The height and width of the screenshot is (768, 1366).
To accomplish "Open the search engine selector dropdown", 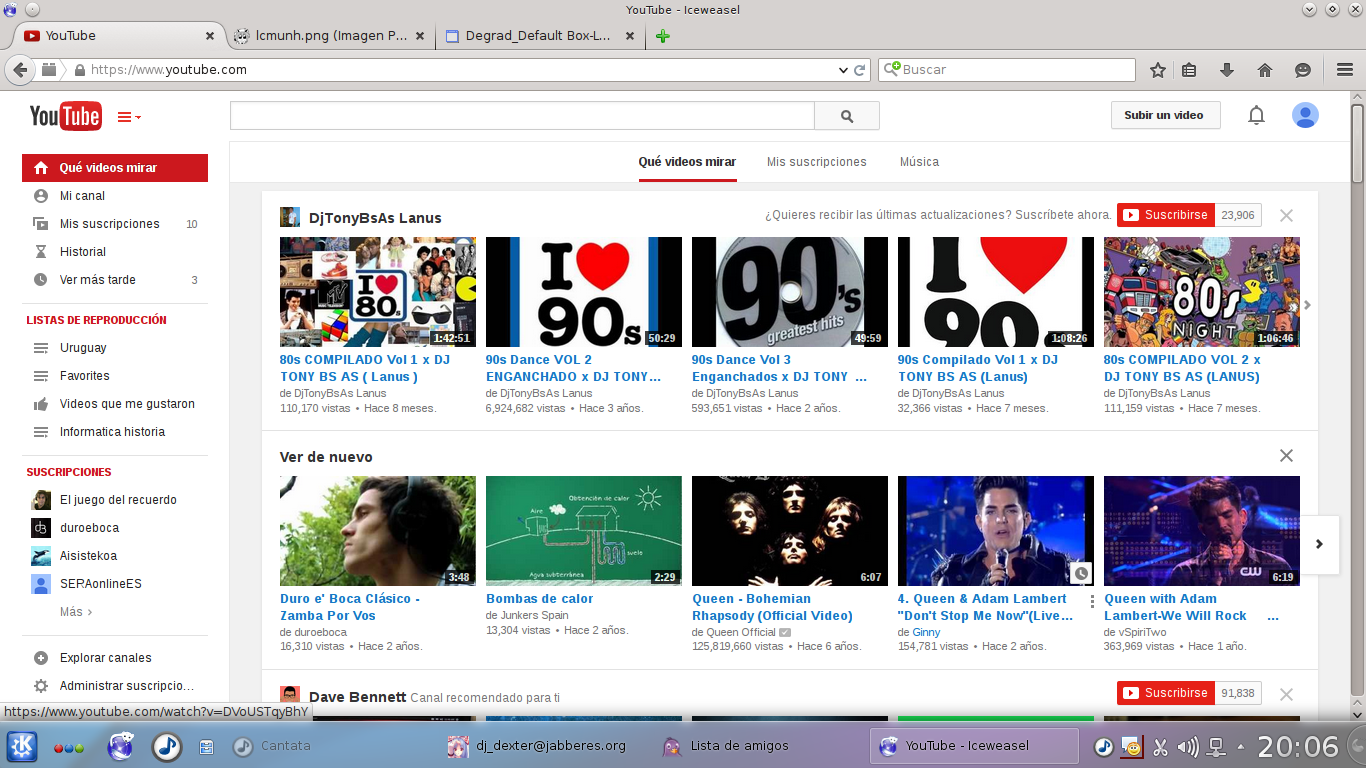I will coord(892,70).
